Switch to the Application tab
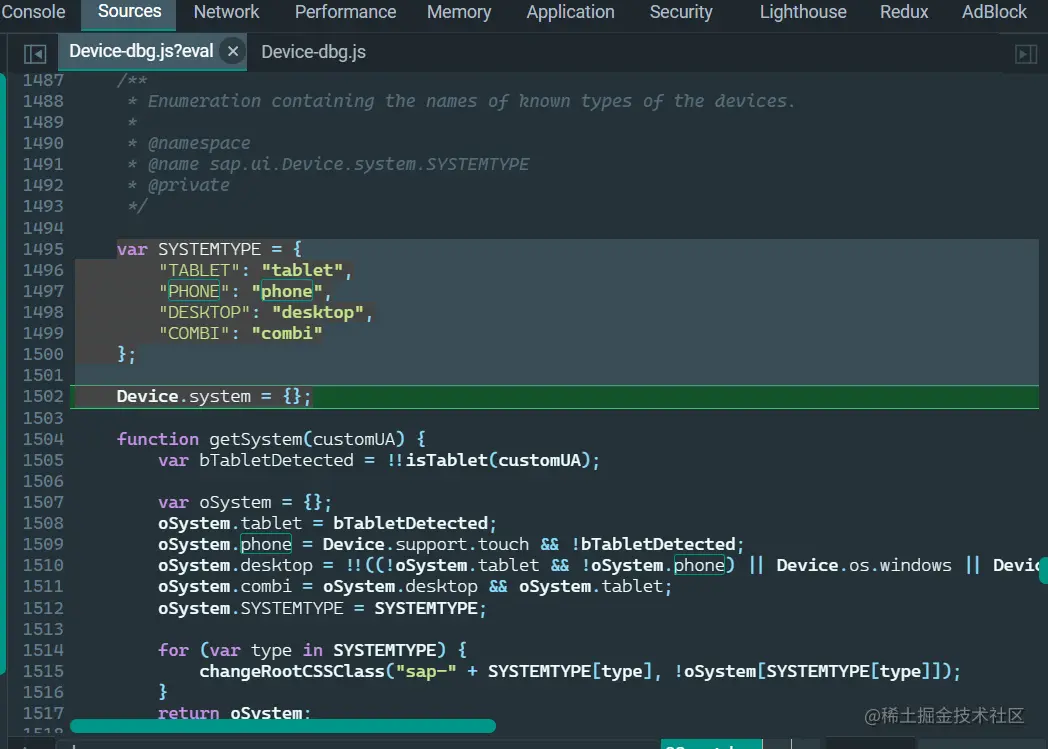 570,12
